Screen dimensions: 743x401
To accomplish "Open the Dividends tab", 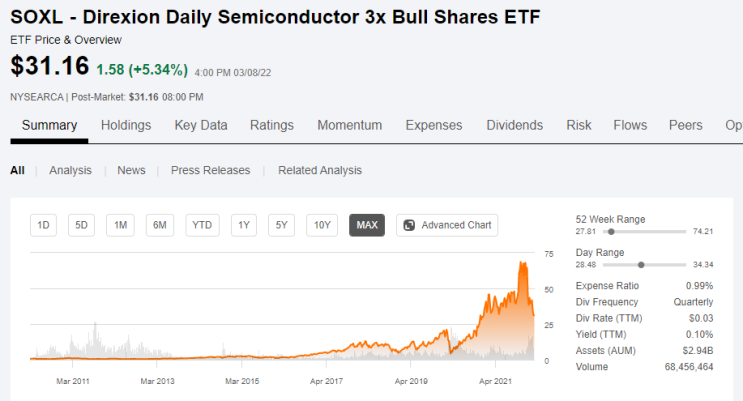I will click(514, 125).
